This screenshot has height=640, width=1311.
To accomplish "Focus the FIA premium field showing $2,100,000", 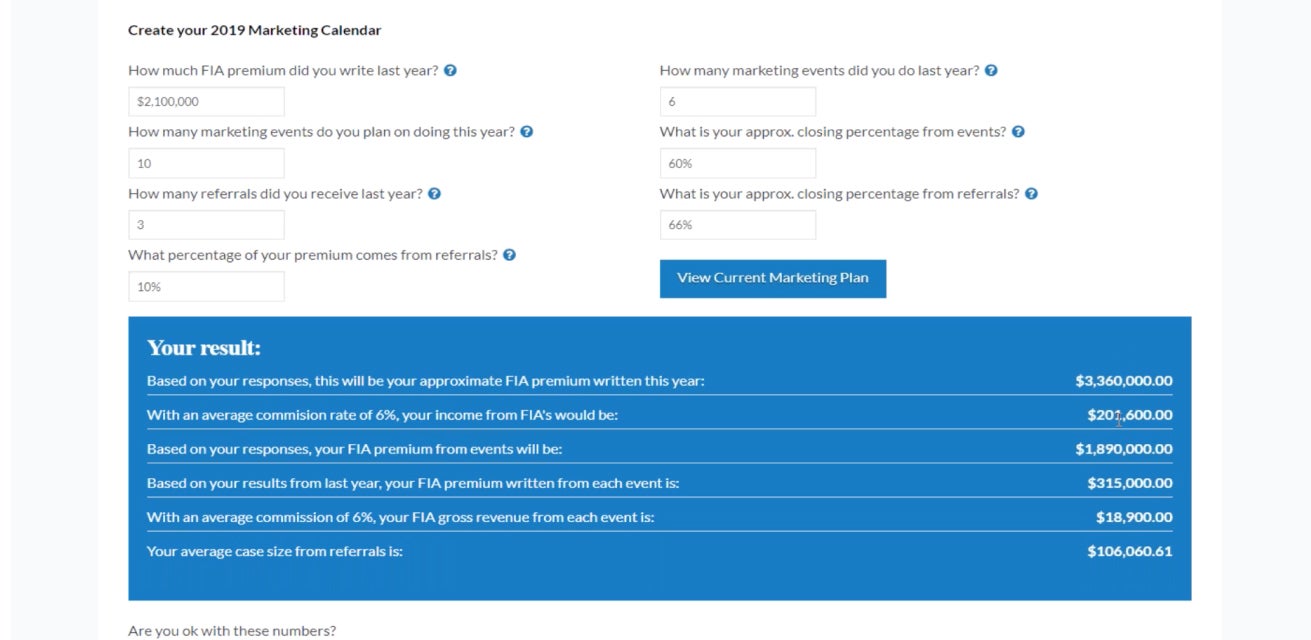I will (x=206, y=102).
